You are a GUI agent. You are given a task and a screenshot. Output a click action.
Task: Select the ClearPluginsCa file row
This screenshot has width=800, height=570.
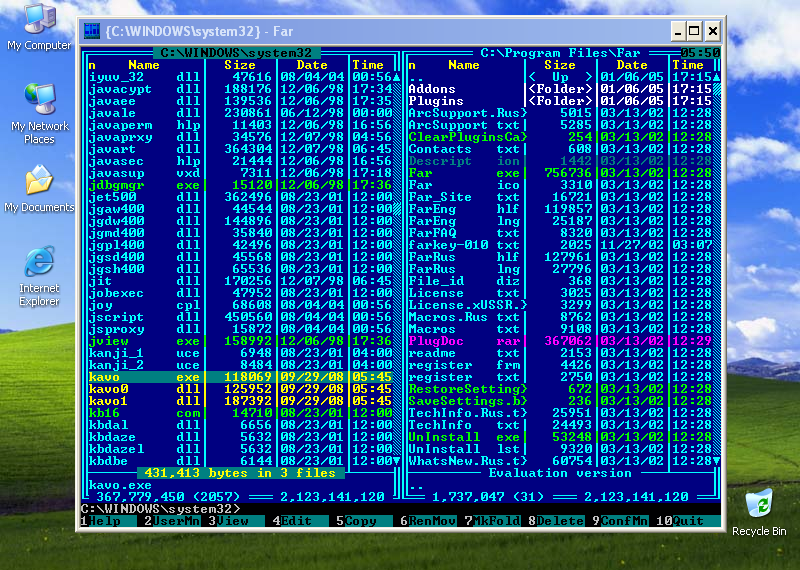560,137
